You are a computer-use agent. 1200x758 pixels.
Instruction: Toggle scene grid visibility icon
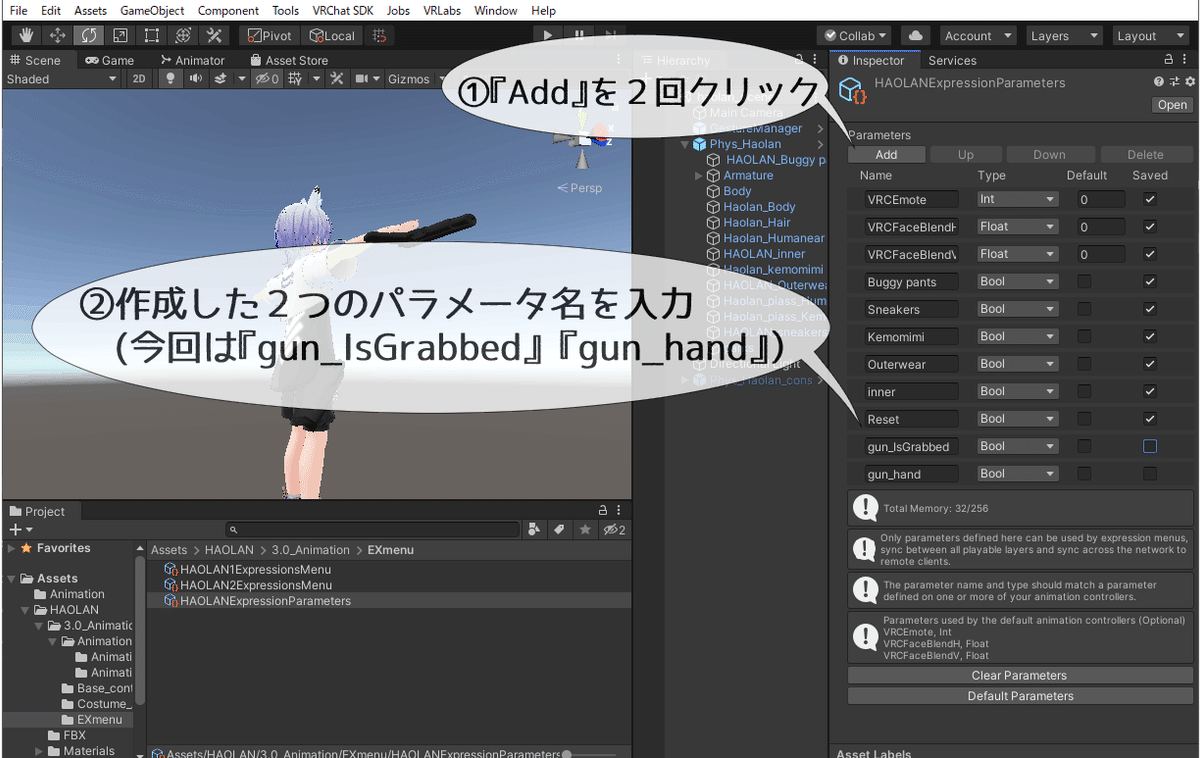297,79
